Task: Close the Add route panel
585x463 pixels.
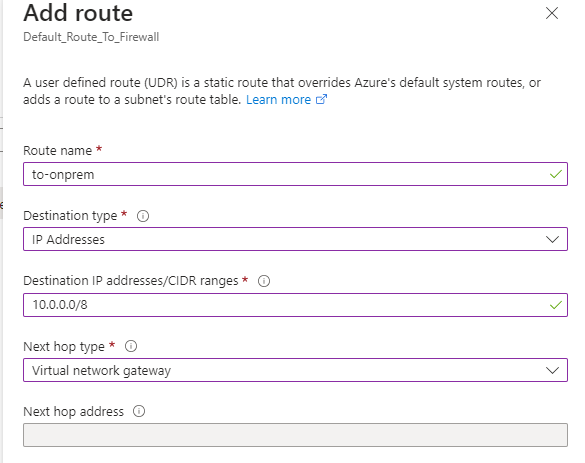Action: [551, 13]
